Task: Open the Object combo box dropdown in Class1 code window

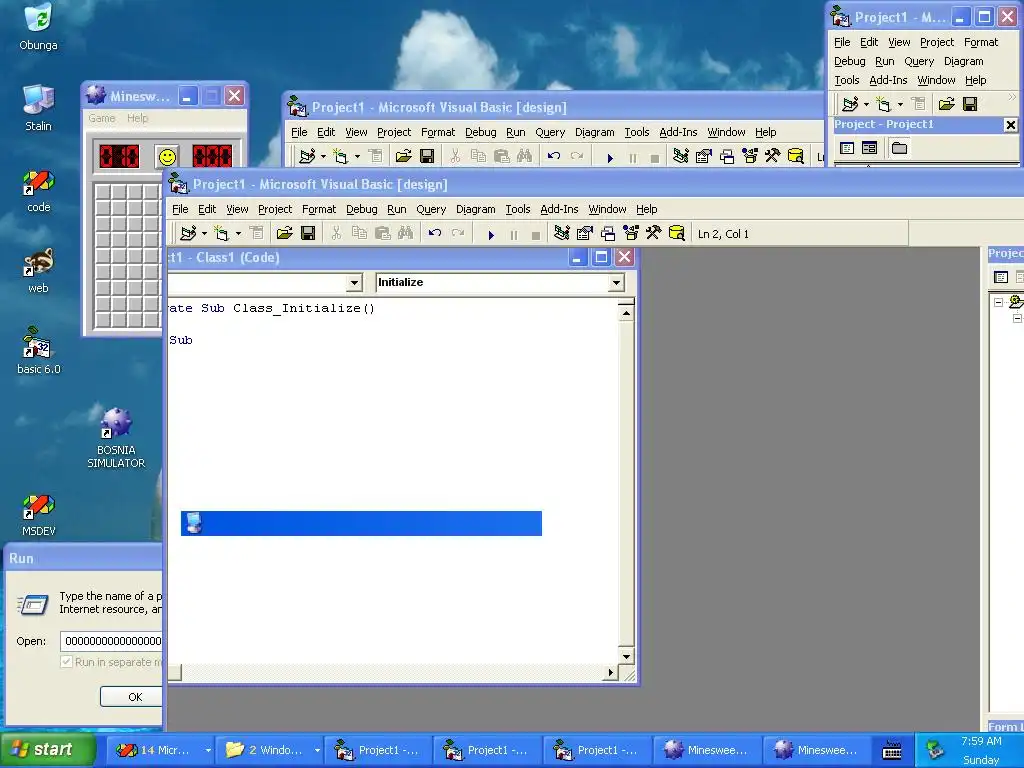Action: pyautogui.click(x=354, y=282)
